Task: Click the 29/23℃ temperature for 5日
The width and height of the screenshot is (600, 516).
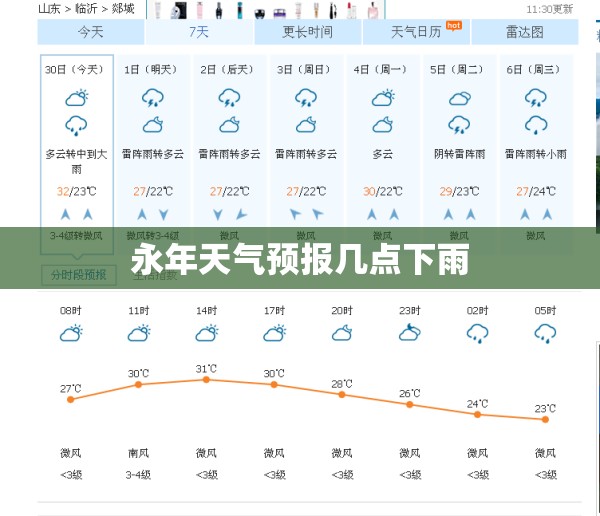Action: (x=459, y=191)
